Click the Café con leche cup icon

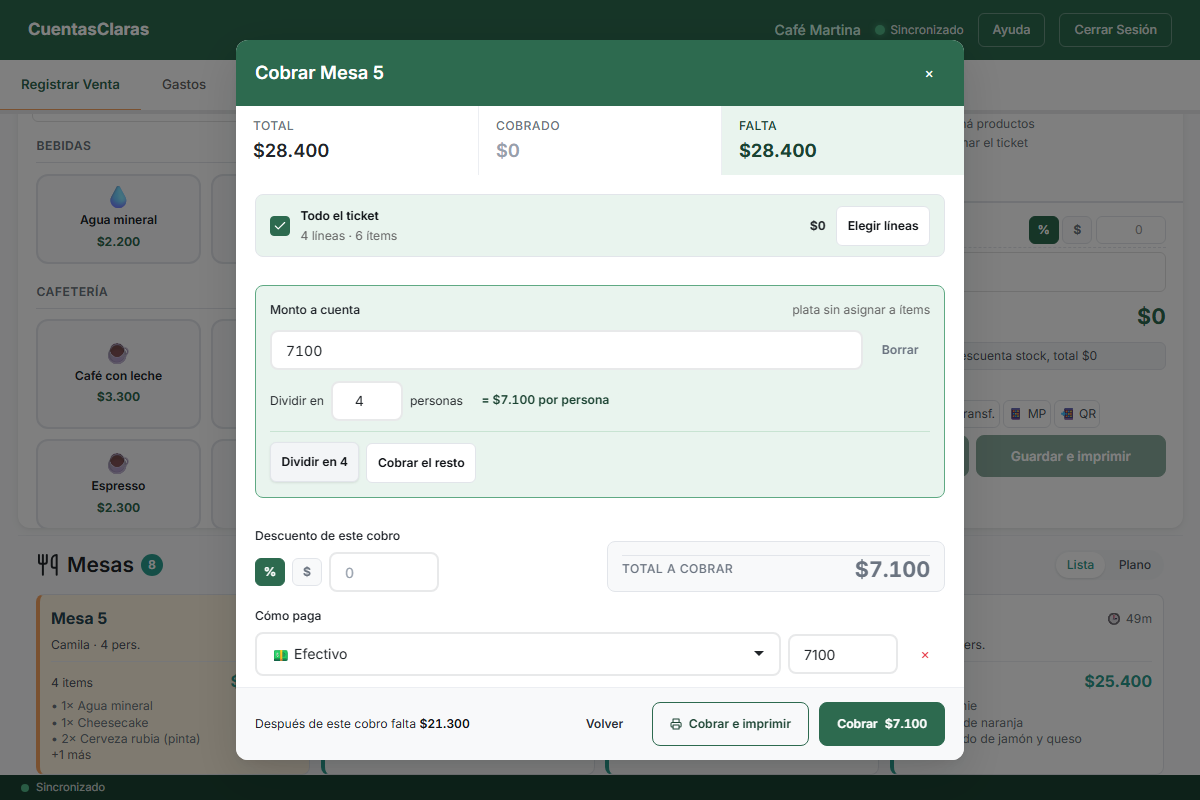[x=118, y=352]
